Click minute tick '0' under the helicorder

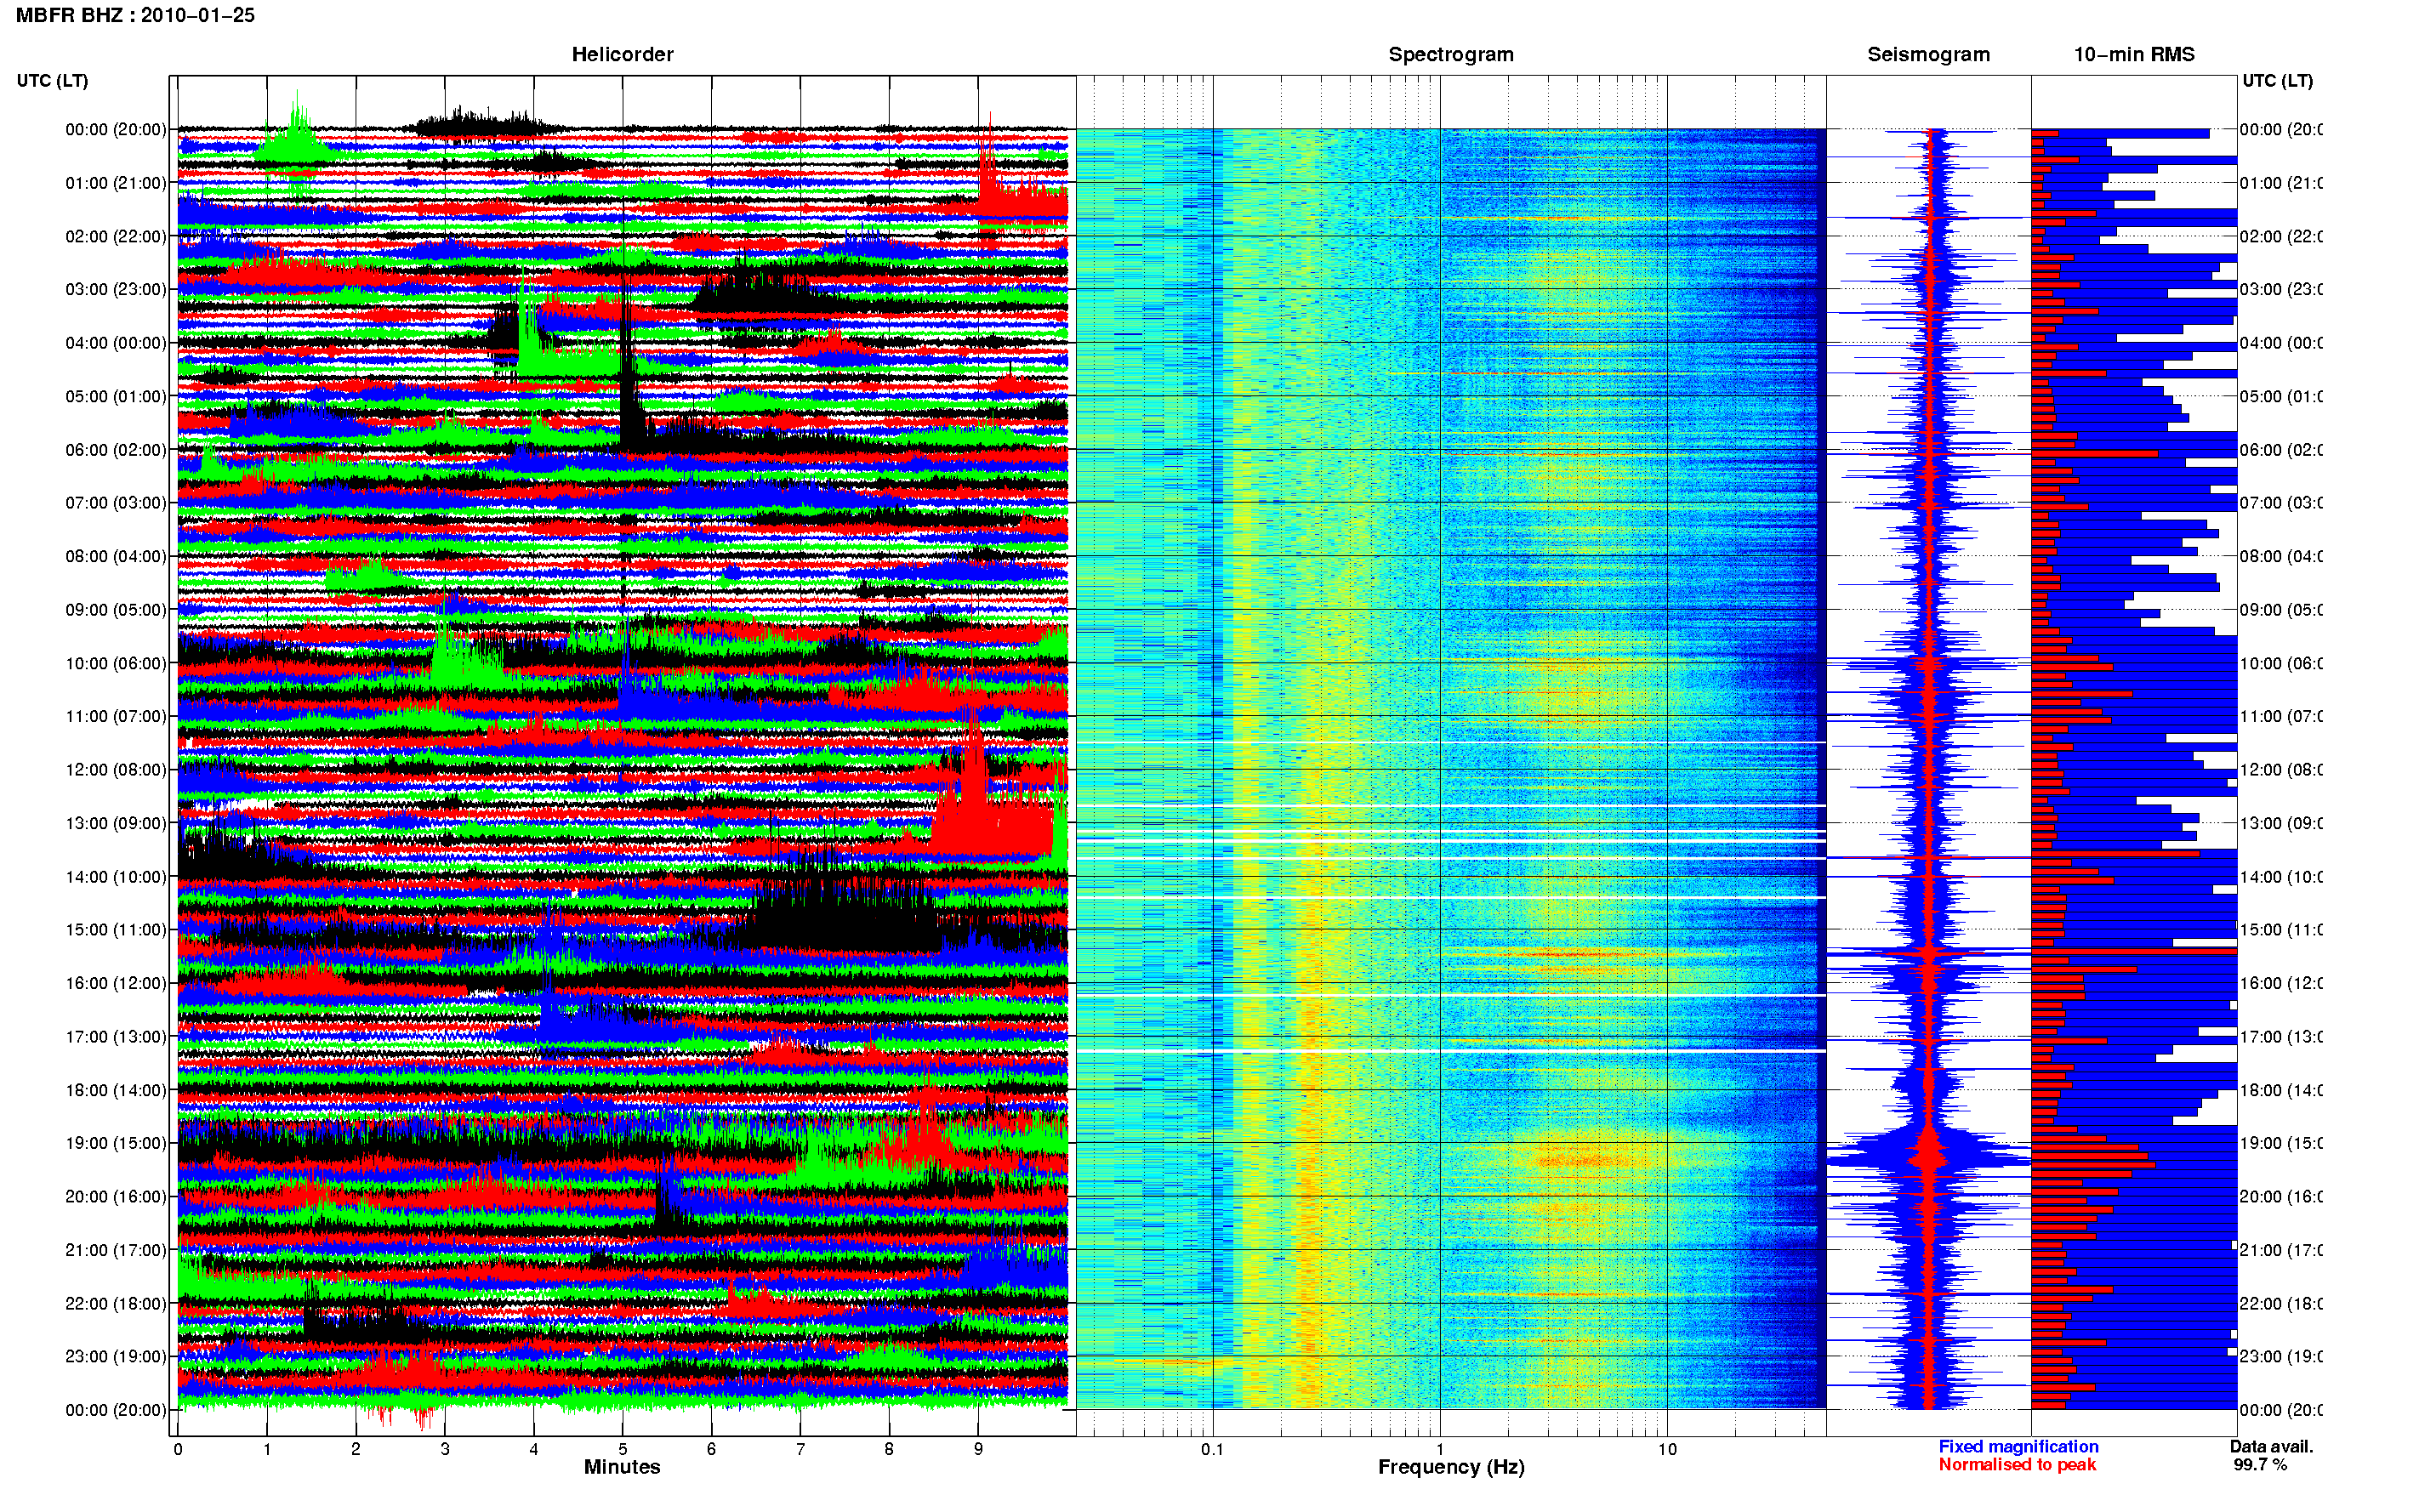tap(178, 1449)
